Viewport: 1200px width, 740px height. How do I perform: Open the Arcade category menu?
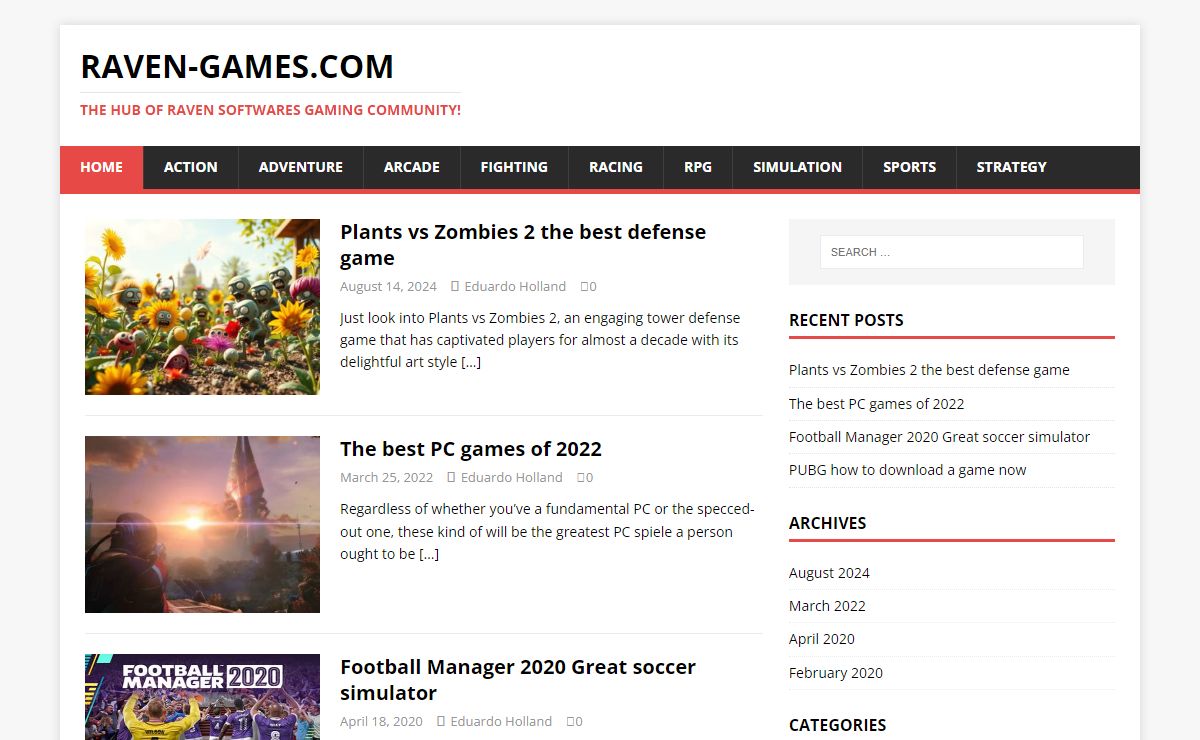coord(412,167)
